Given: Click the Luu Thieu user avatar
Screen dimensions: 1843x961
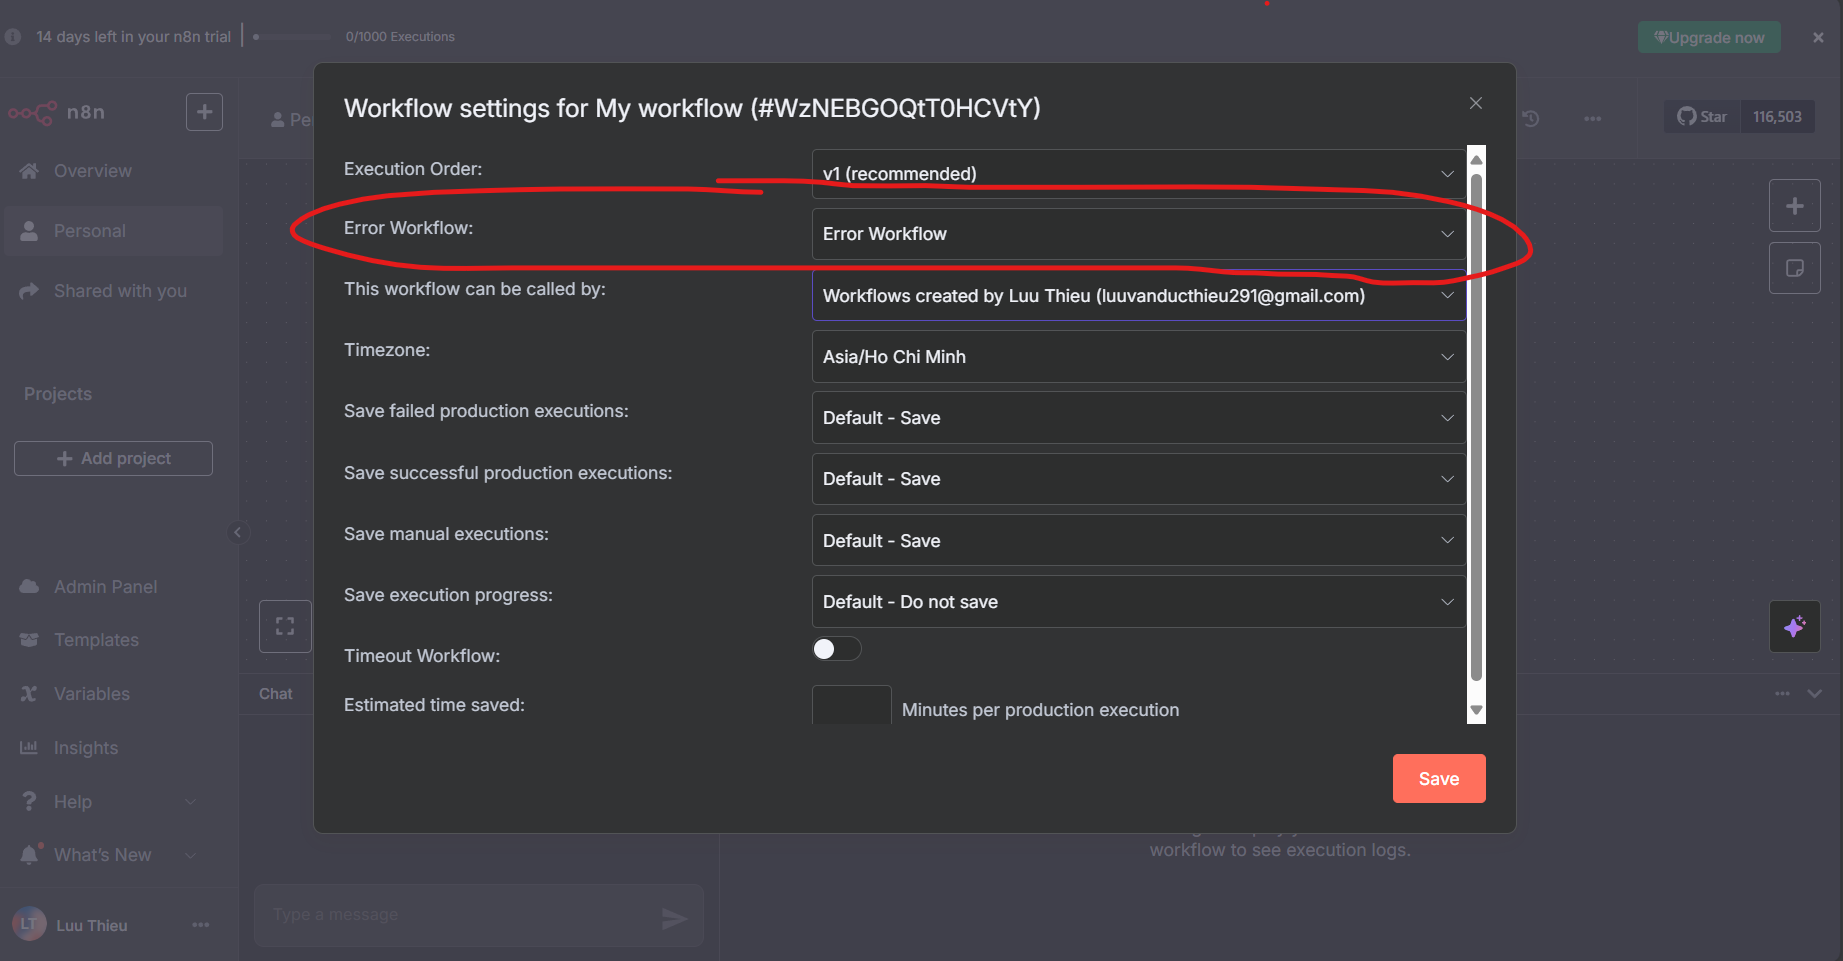Looking at the screenshot, I should click(29, 925).
